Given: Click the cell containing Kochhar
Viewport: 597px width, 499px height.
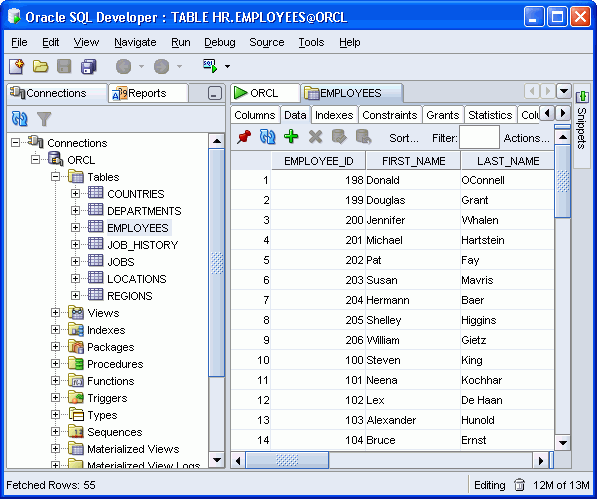Looking at the screenshot, I should point(507,380).
